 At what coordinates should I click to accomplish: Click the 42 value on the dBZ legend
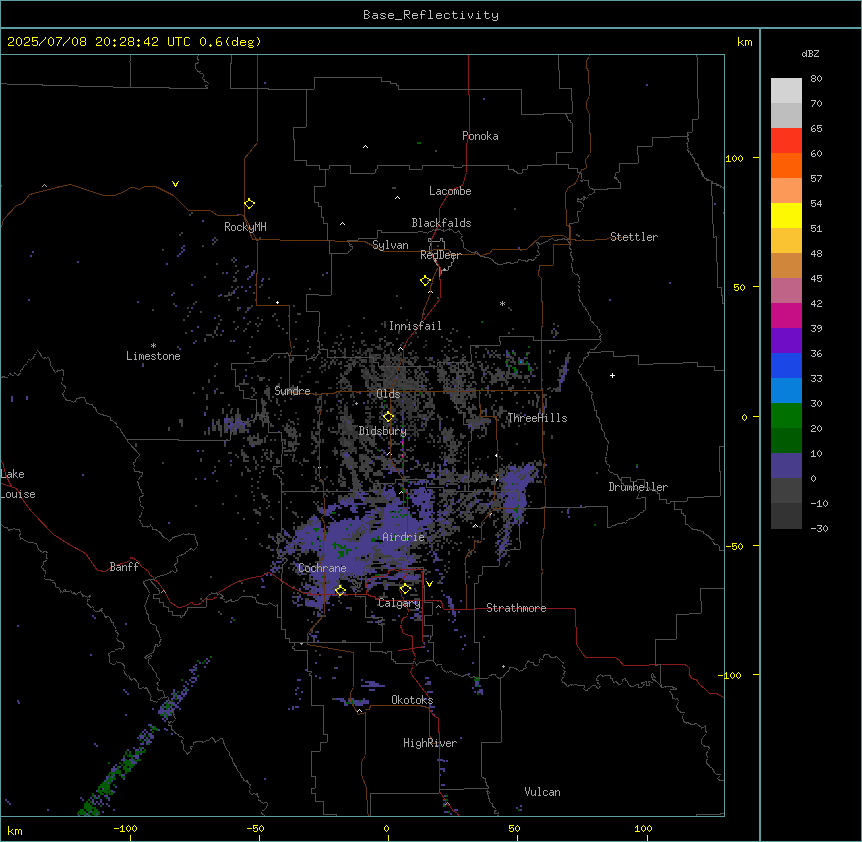click(x=816, y=303)
